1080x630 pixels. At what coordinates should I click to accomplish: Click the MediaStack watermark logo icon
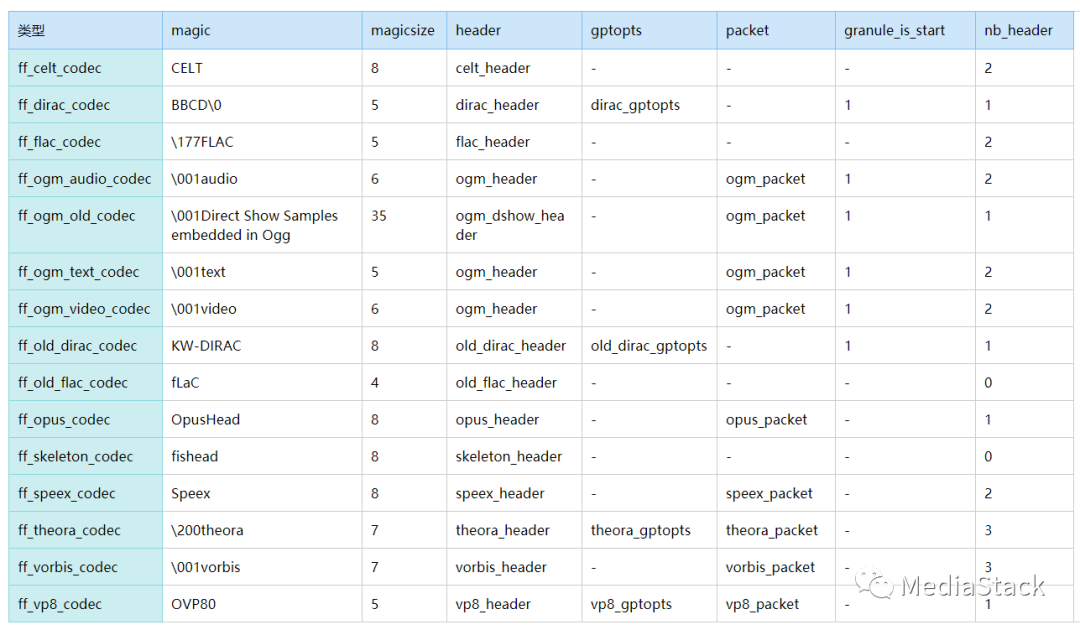[876, 584]
